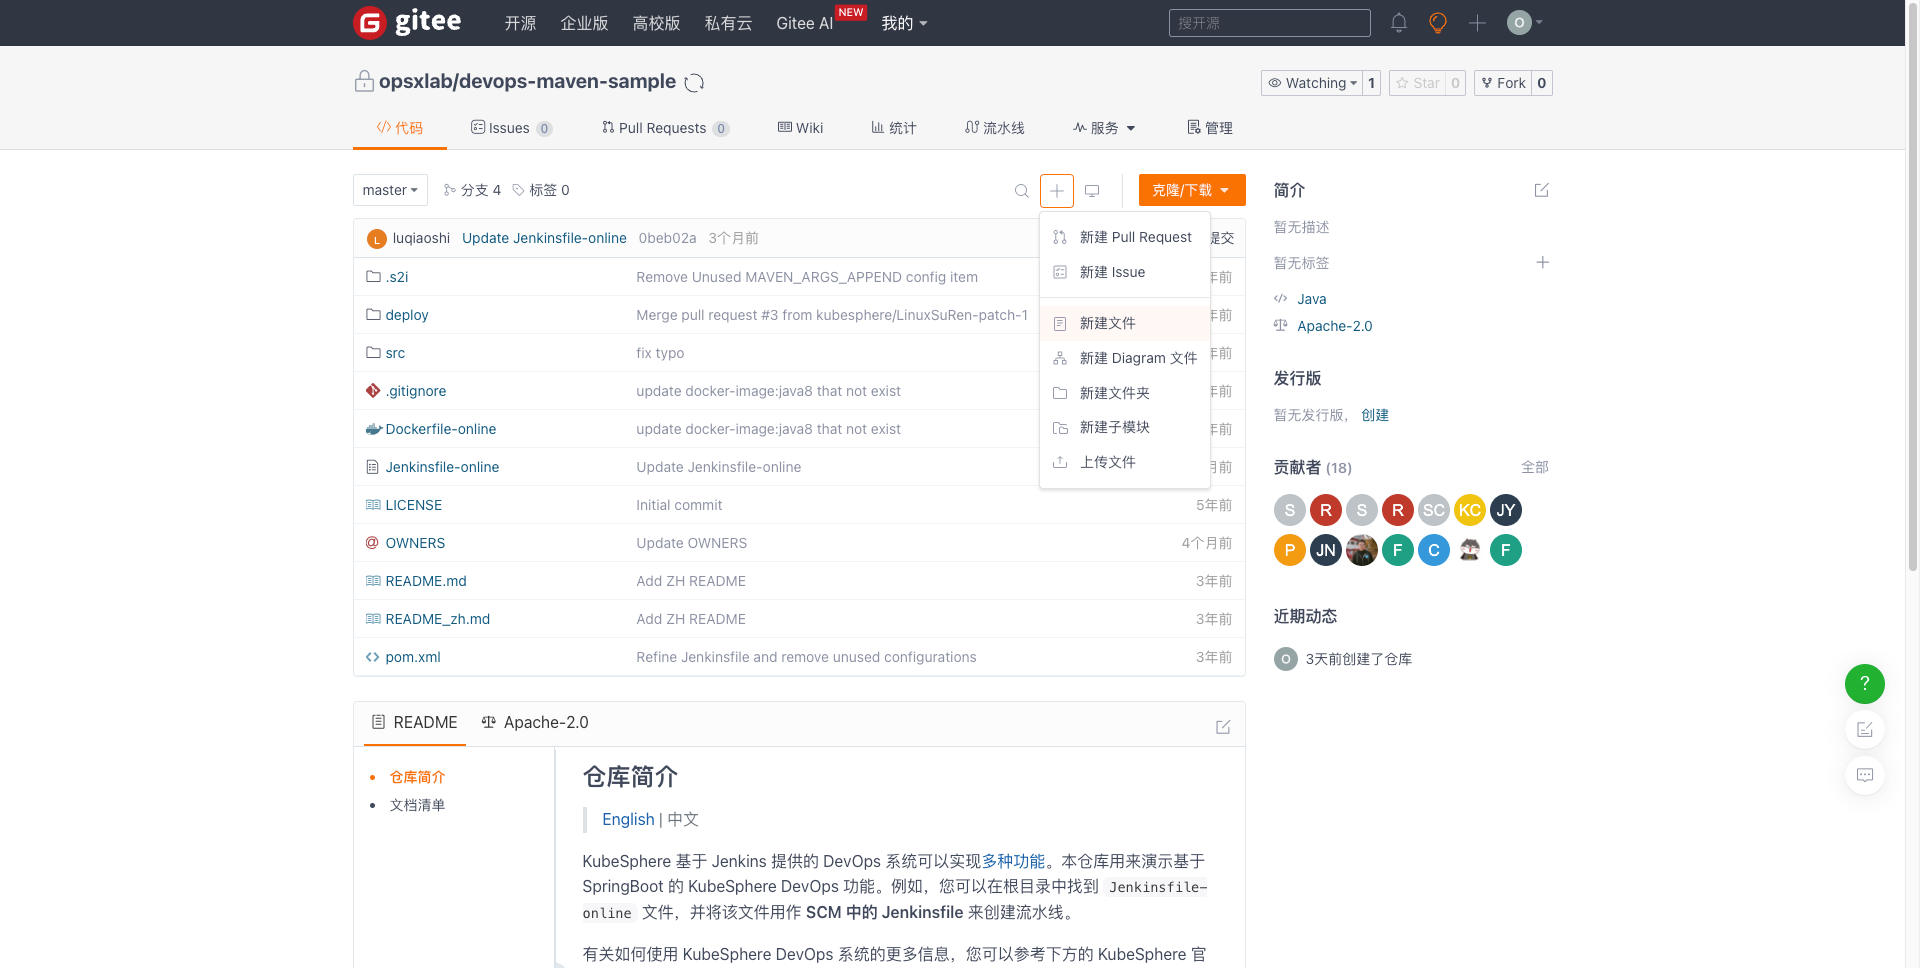Open Gitee AI in header
Image resolution: width=1920 pixels, height=968 pixels.
tap(805, 23)
